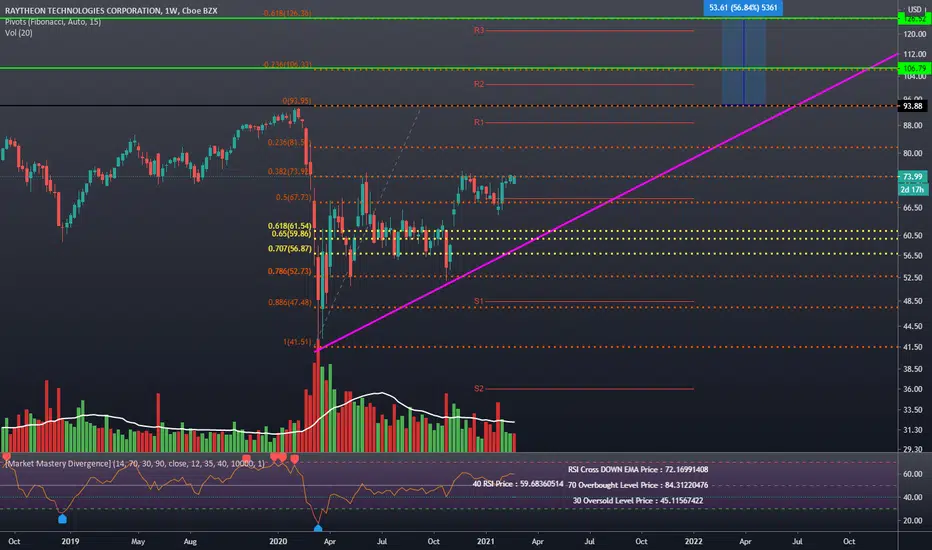The width and height of the screenshot is (932, 550).
Task: Select the black horizontal line at 93.88
Action: (x=155, y=105)
